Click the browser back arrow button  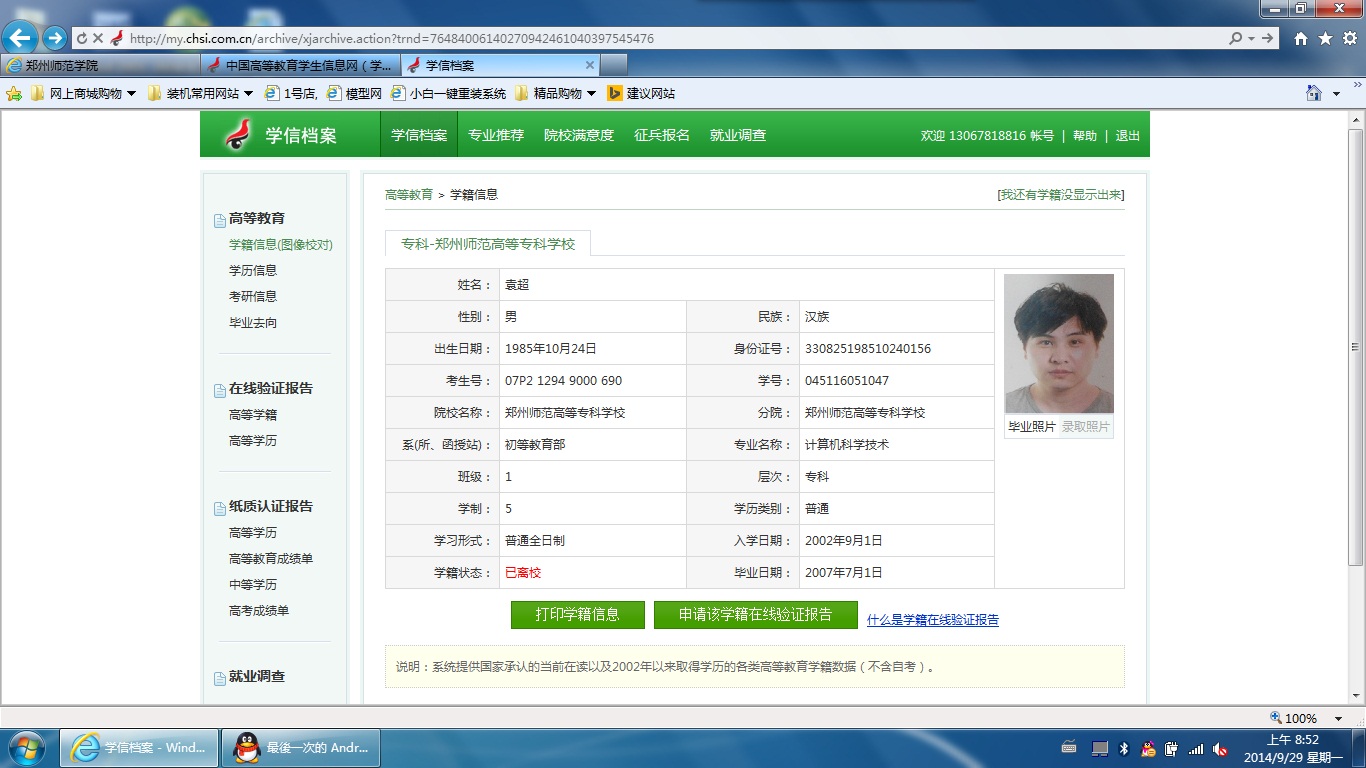(20, 39)
